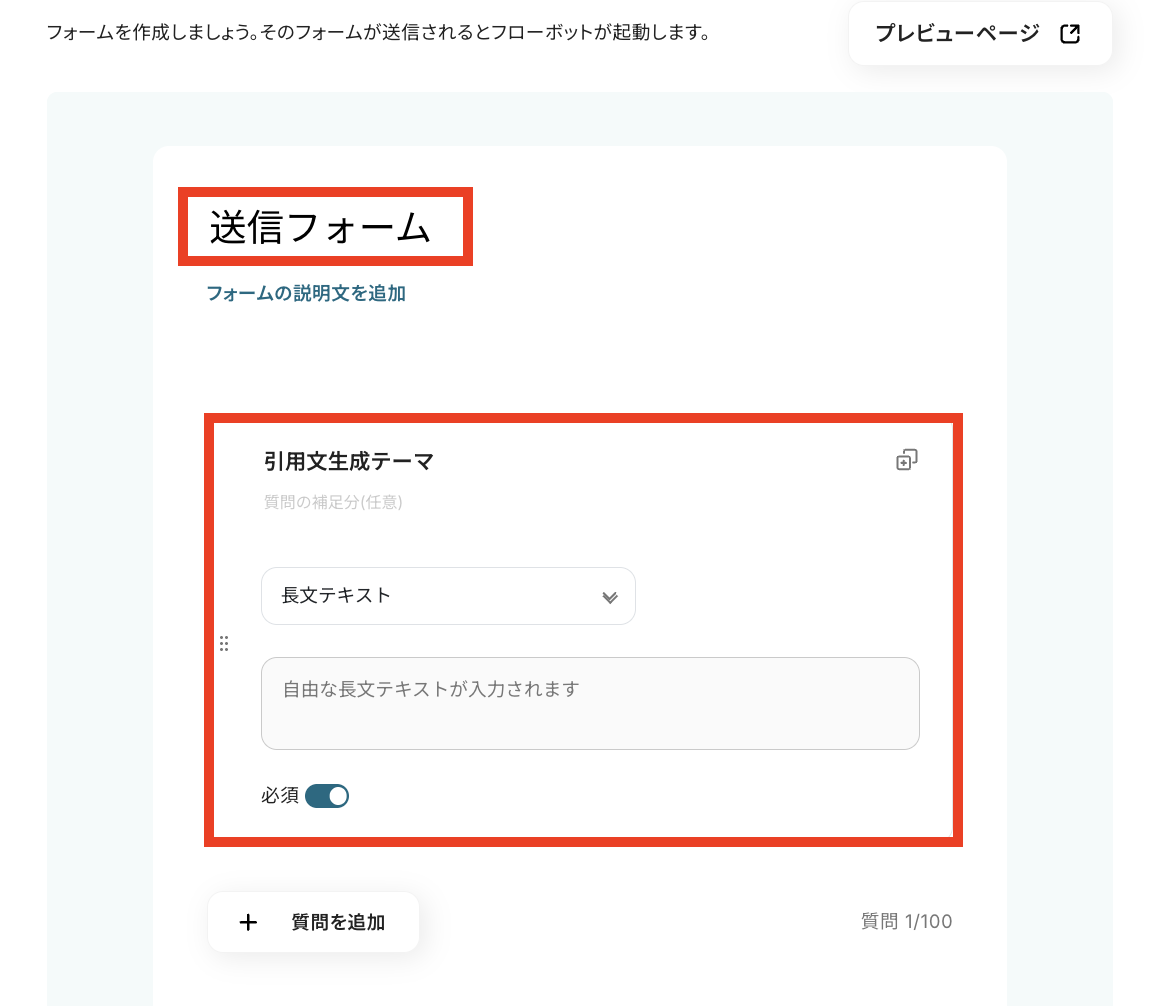Click the instruction text about creating a form
Screen dimensions: 1163x1006
point(378,32)
